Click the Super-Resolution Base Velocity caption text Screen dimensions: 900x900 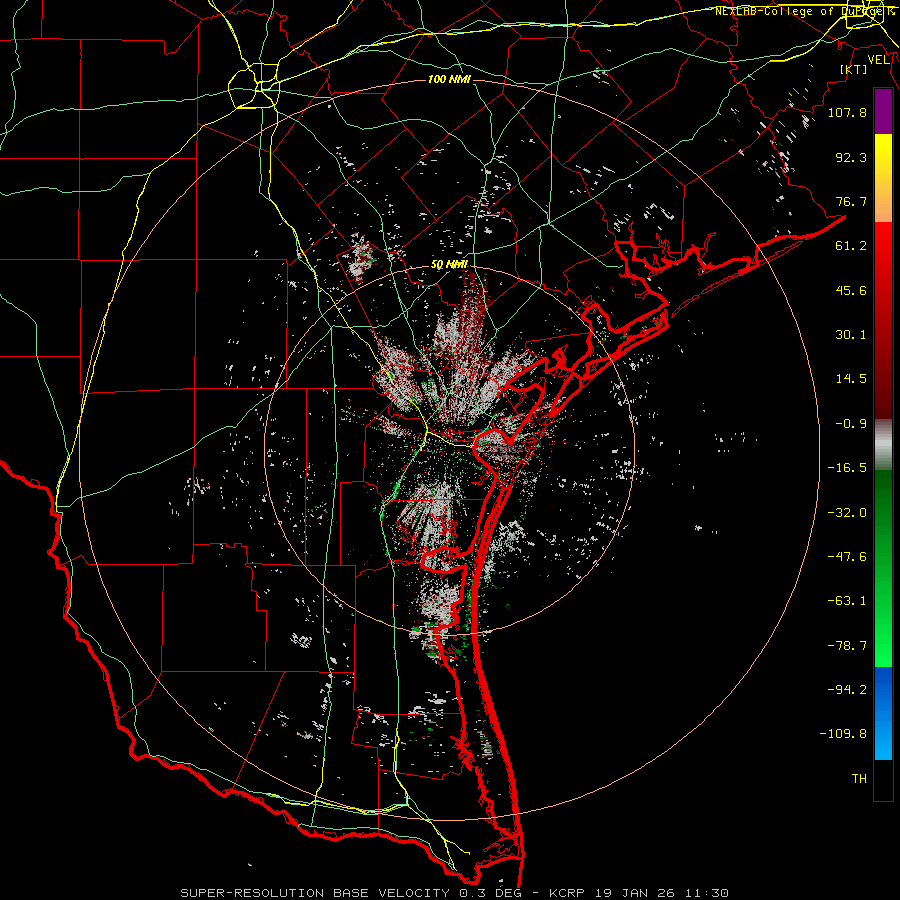click(455, 893)
